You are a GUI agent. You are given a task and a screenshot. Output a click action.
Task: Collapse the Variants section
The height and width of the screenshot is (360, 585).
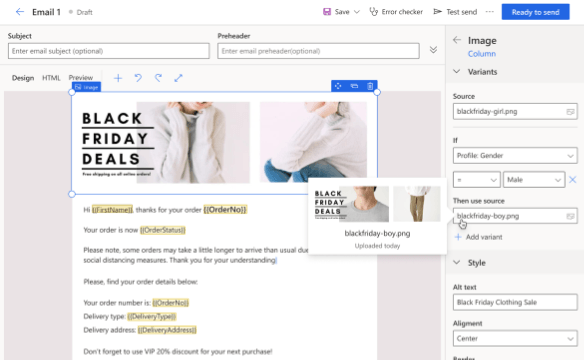pos(457,72)
